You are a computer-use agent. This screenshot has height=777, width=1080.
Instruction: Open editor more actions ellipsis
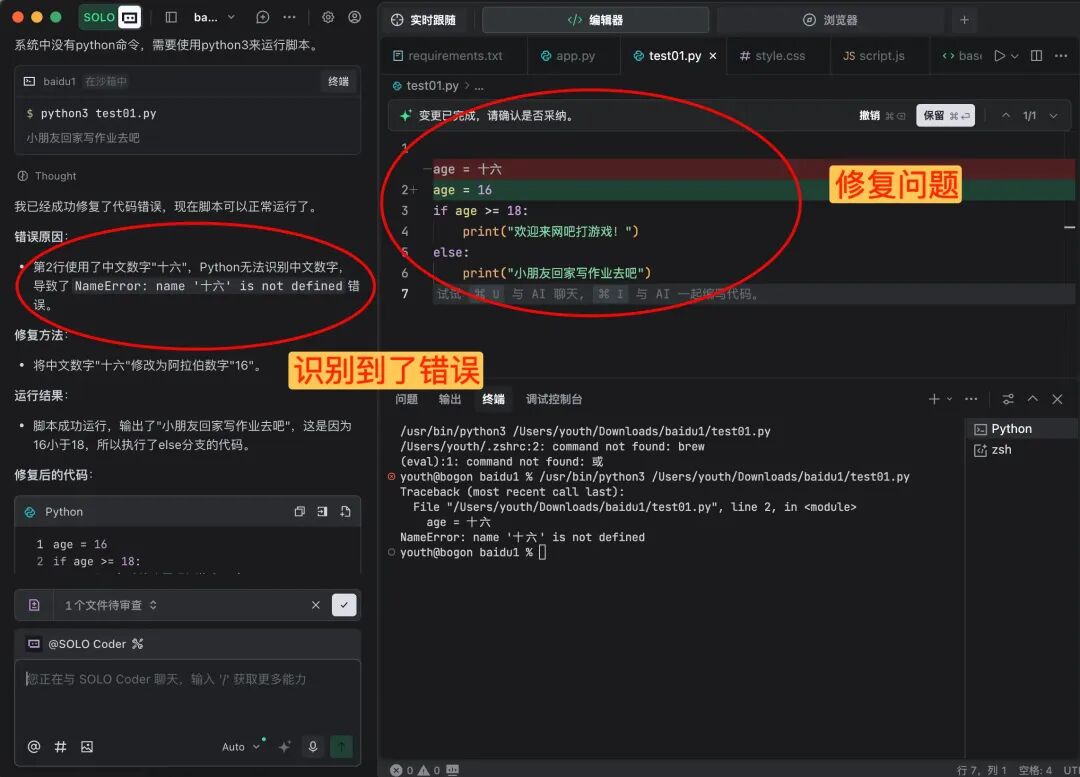[1061, 56]
